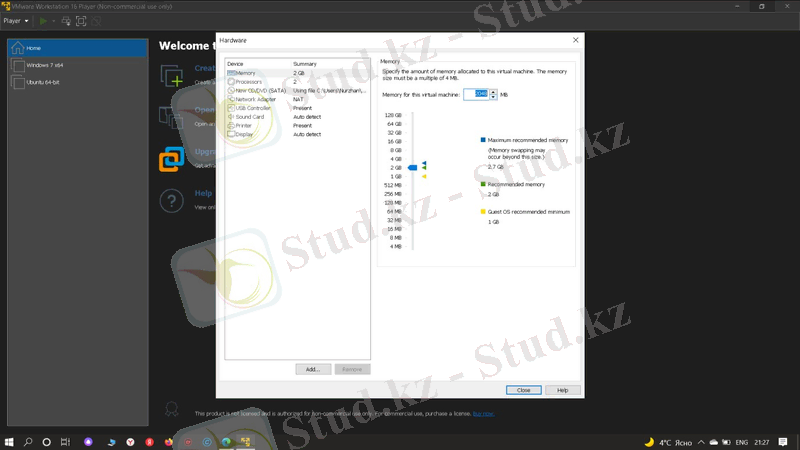Select the Memory device row

pos(297,73)
